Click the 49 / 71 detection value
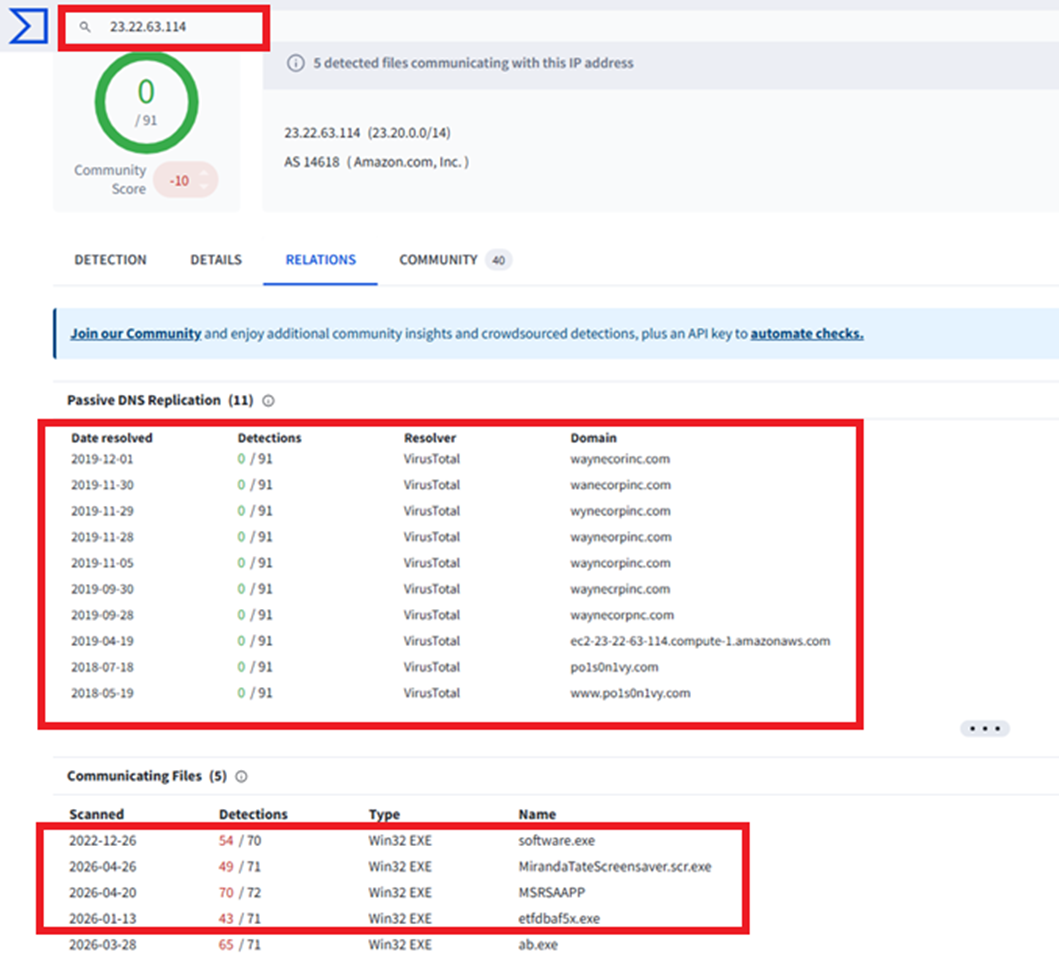Viewport: 1059px width, 969px height. coord(240,867)
